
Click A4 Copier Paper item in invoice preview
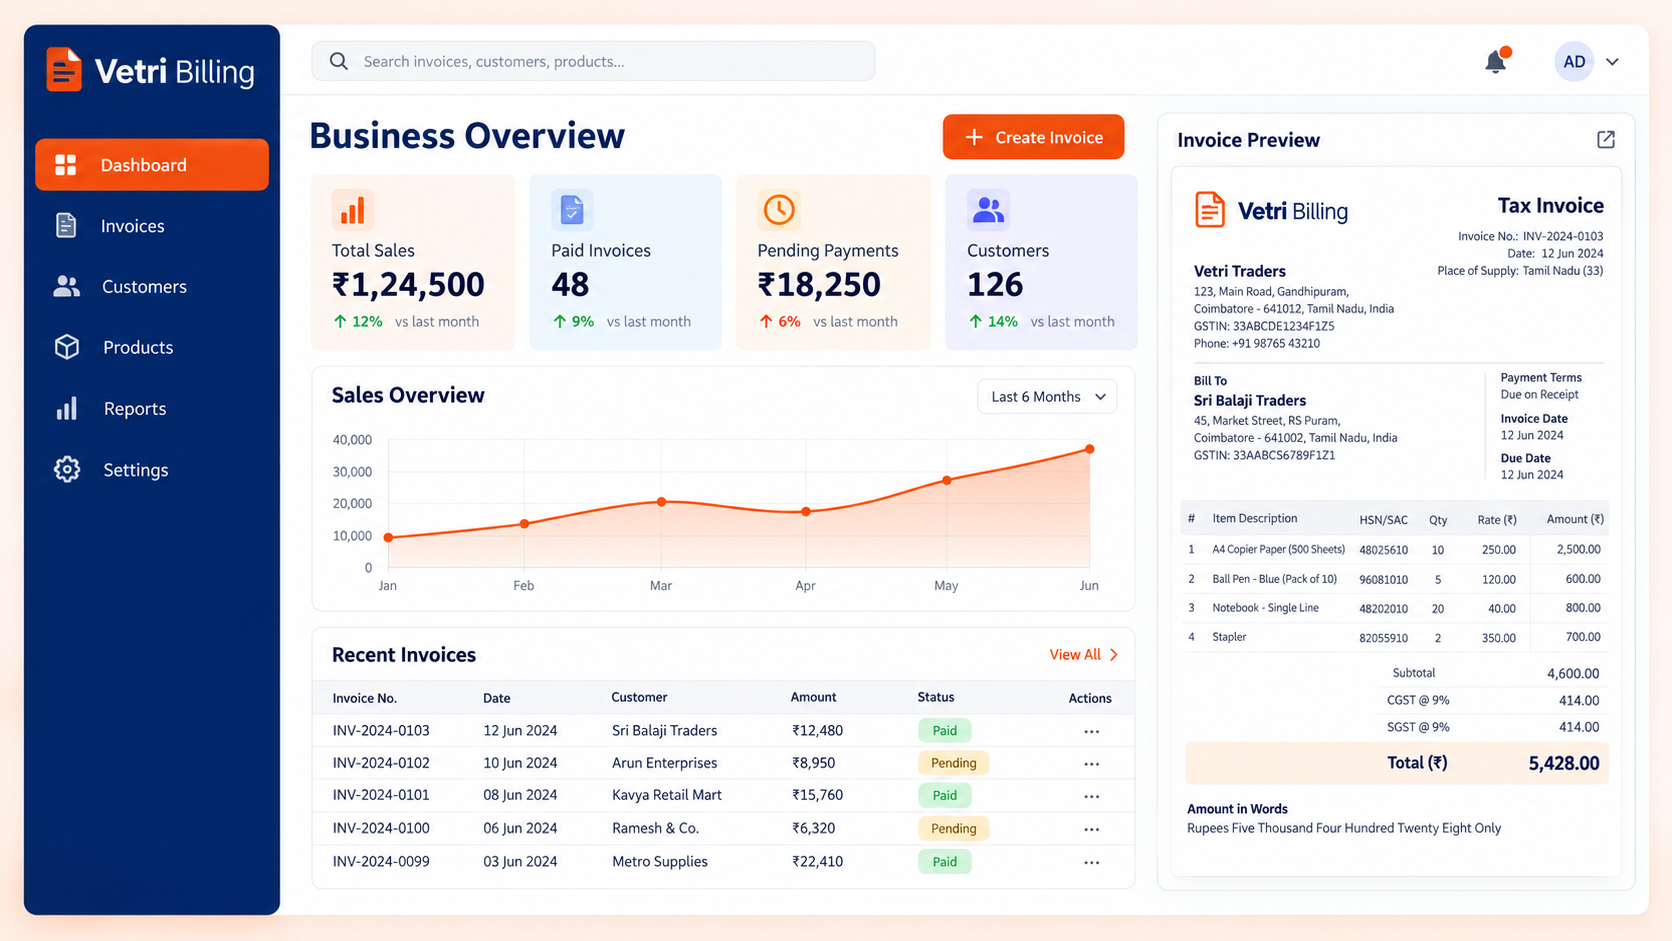tap(1278, 549)
